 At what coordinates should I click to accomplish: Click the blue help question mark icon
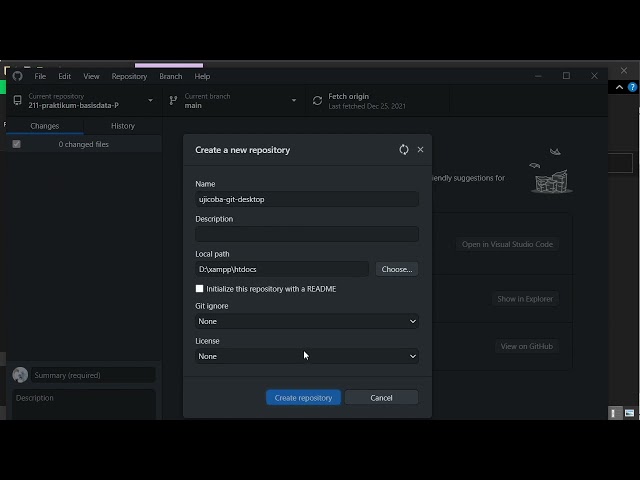click(x=632, y=87)
